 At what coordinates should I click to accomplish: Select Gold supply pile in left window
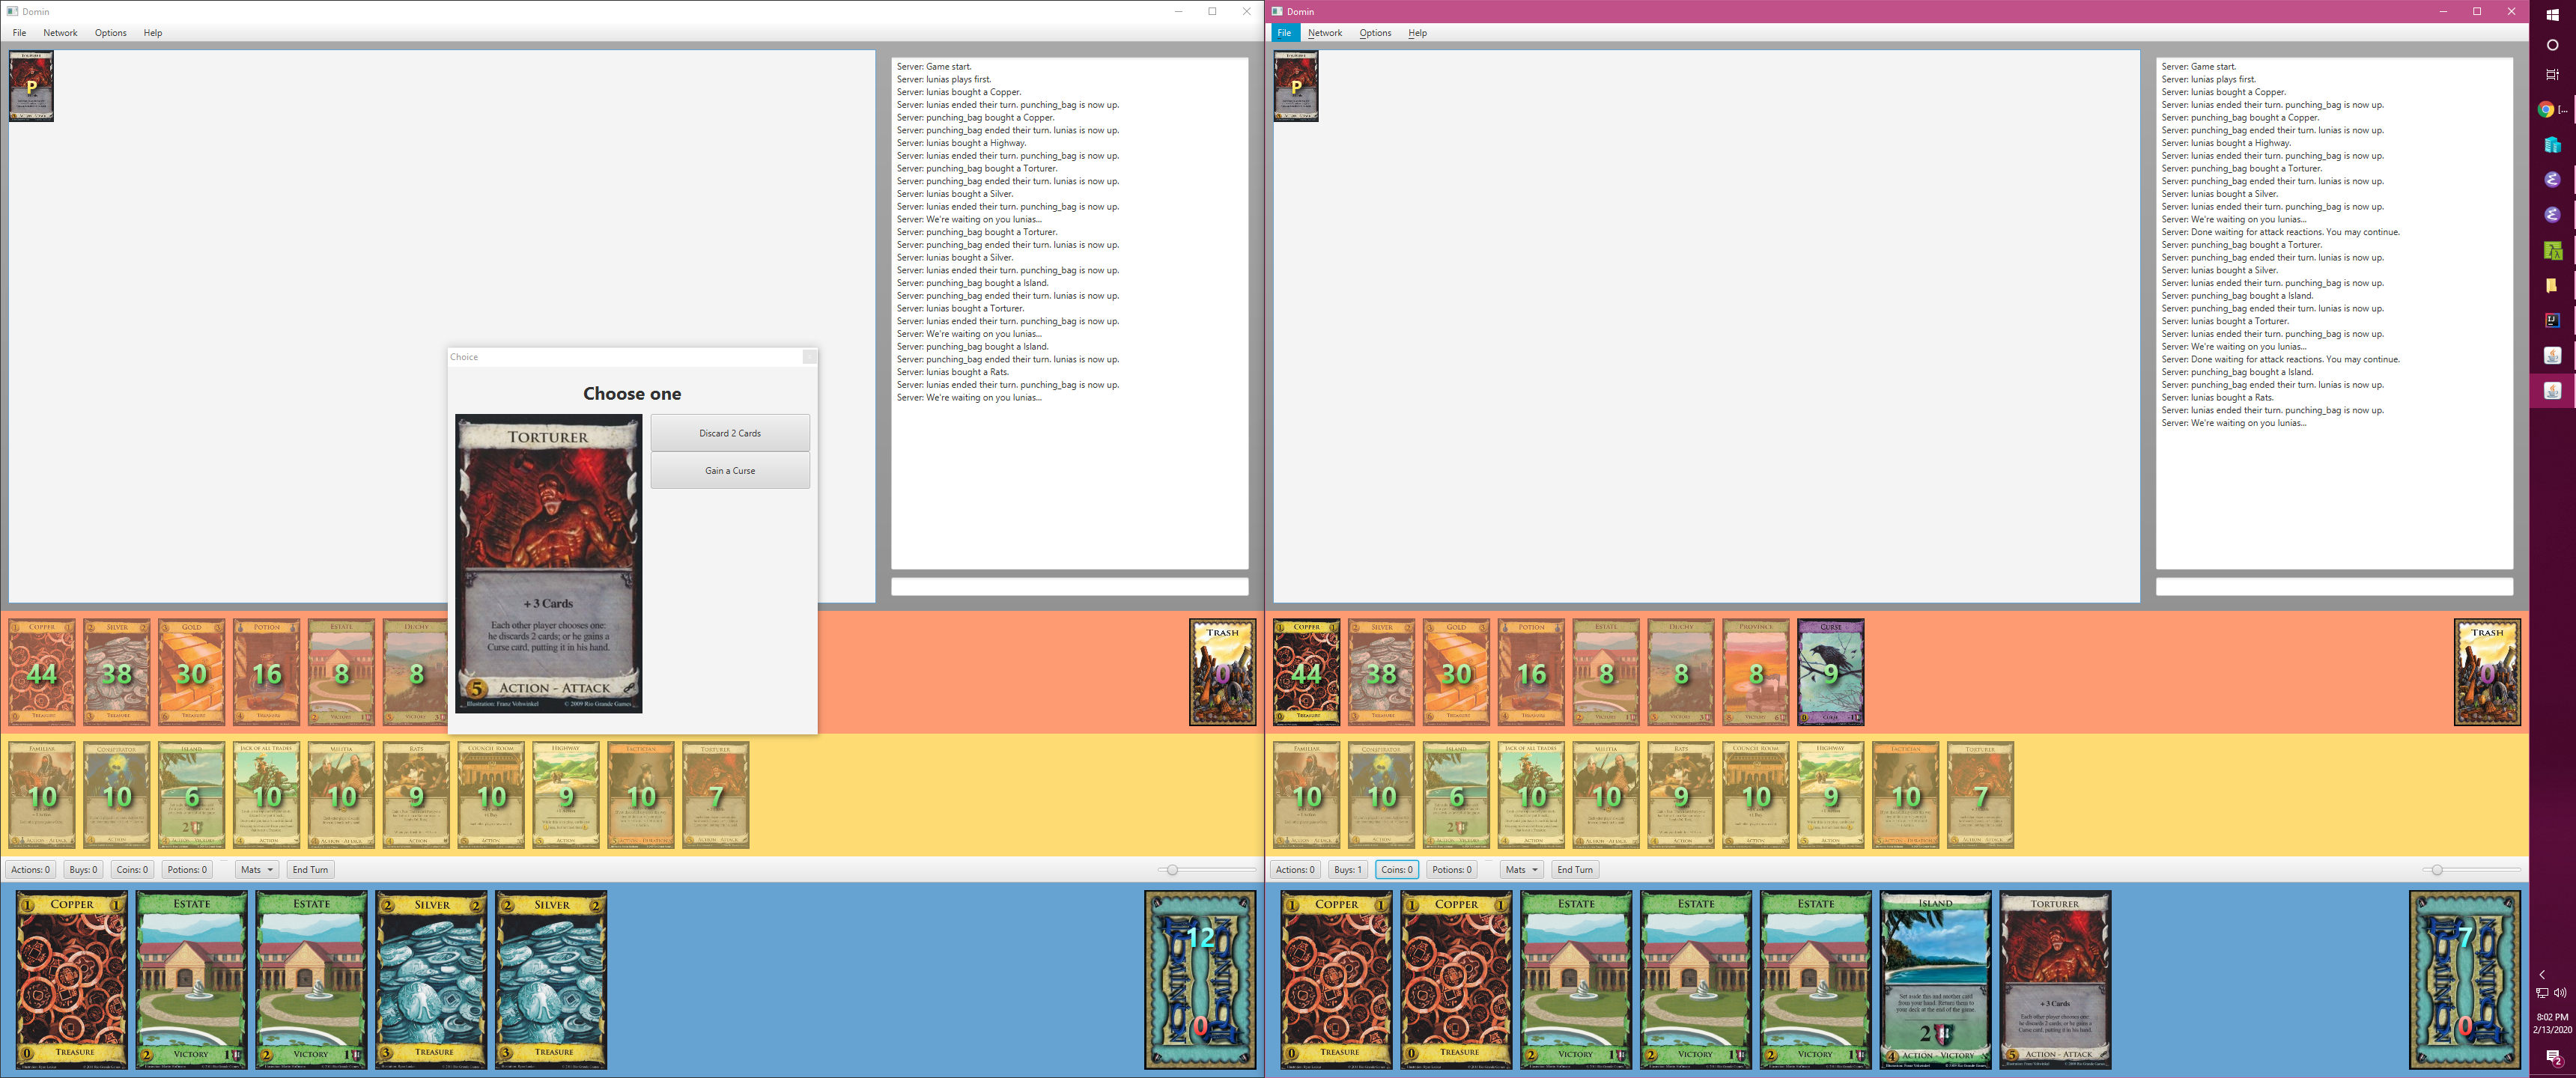tap(191, 672)
